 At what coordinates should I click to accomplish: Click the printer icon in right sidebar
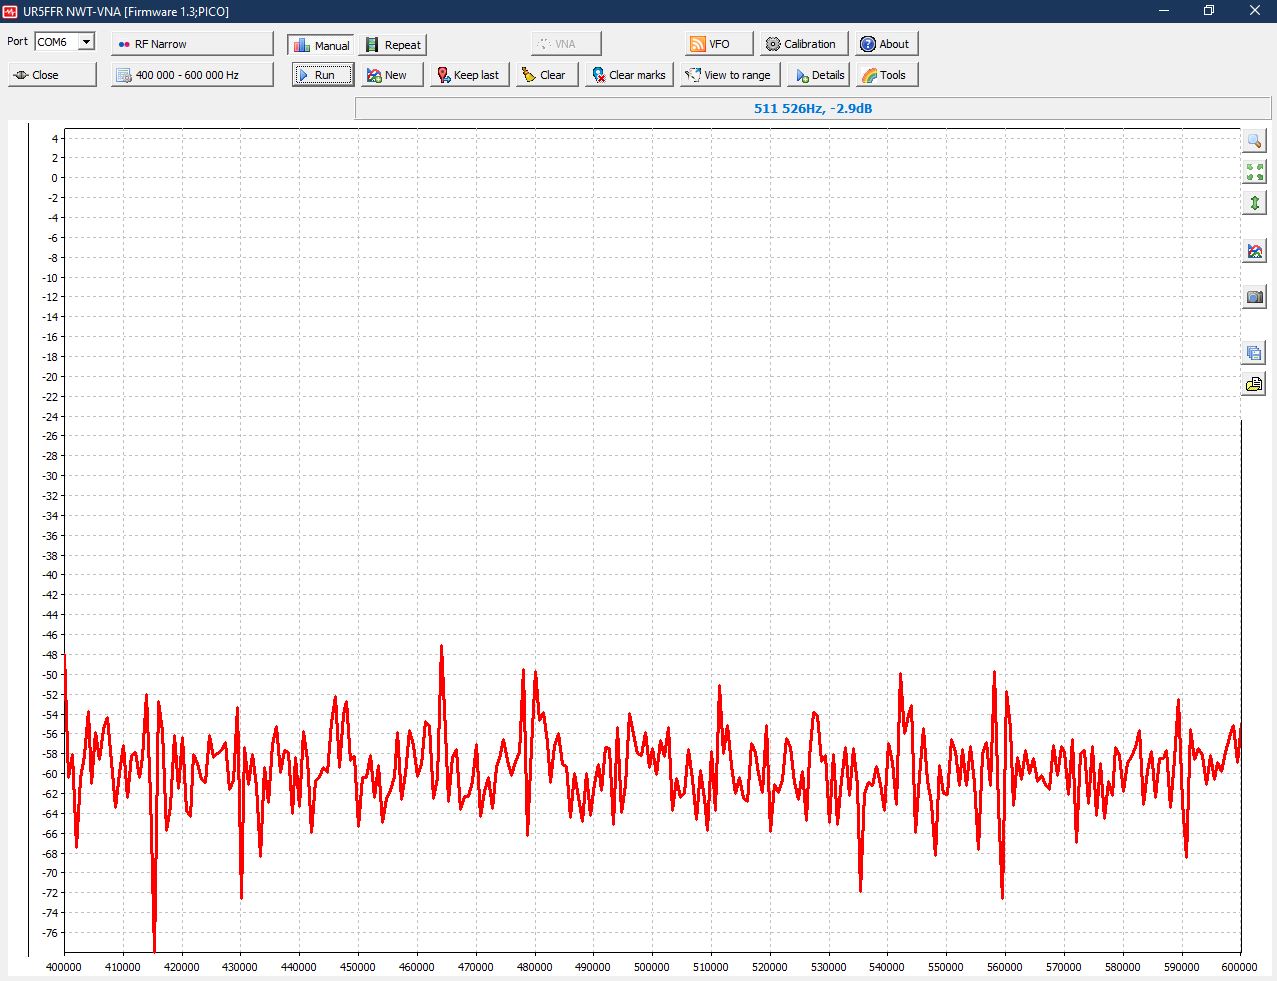pos(1254,384)
